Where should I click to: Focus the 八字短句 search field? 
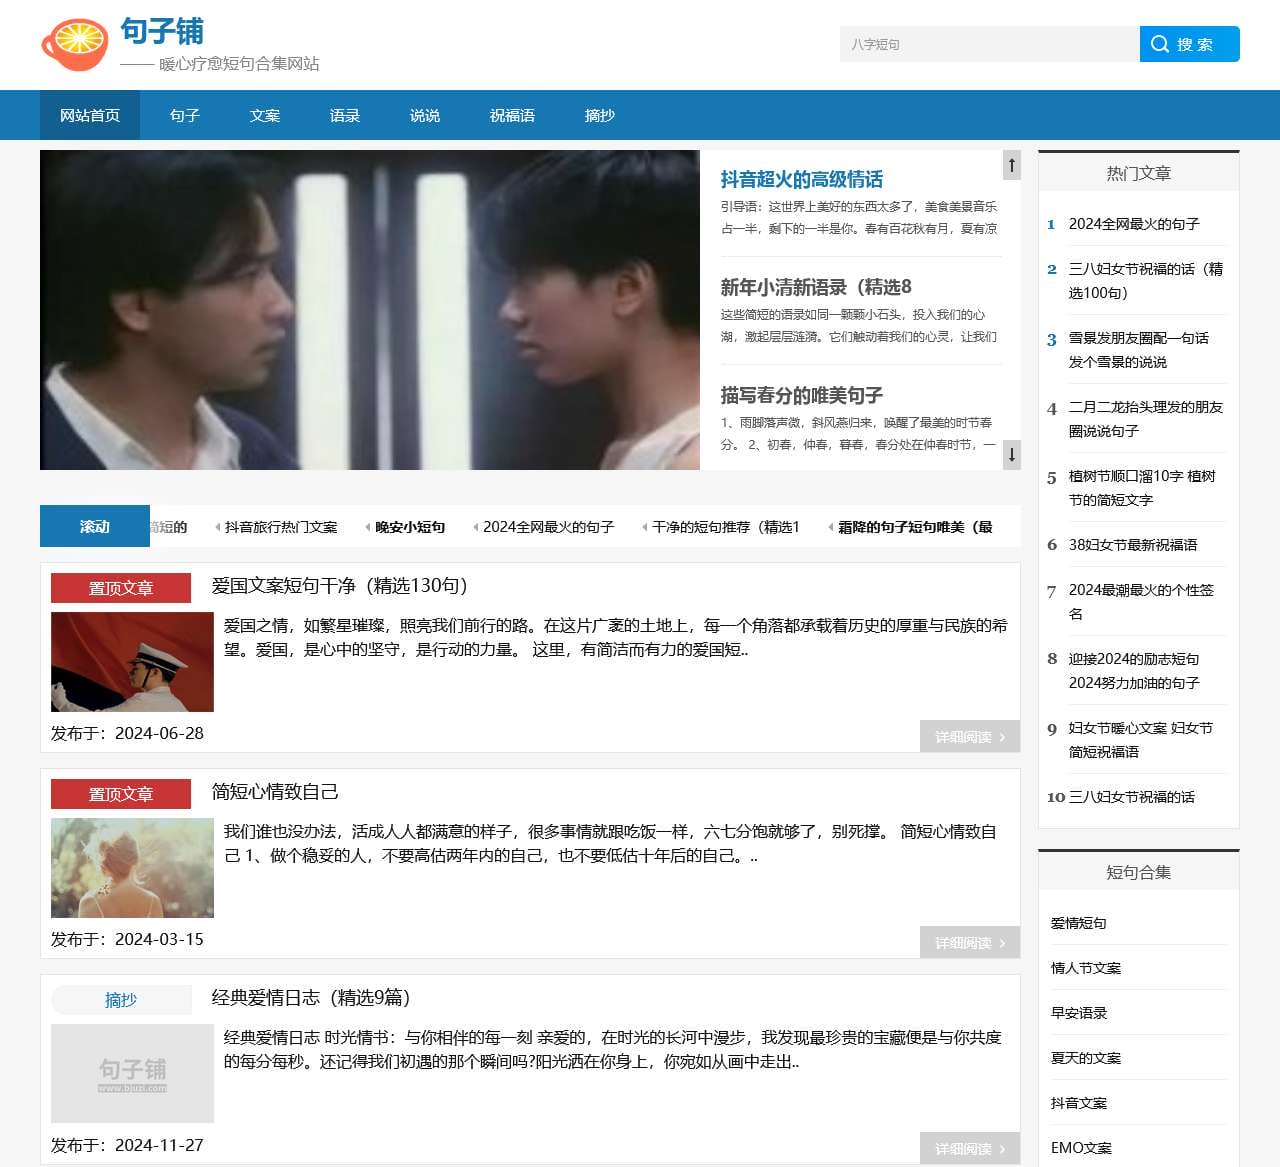coord(990,44)
